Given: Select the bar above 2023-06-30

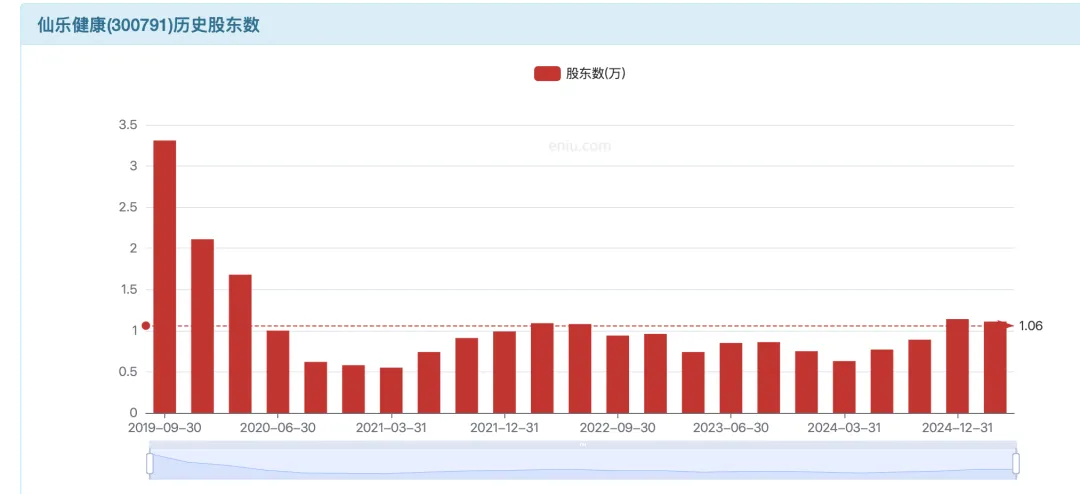Looking at the screenshot, I should point(731,378).
